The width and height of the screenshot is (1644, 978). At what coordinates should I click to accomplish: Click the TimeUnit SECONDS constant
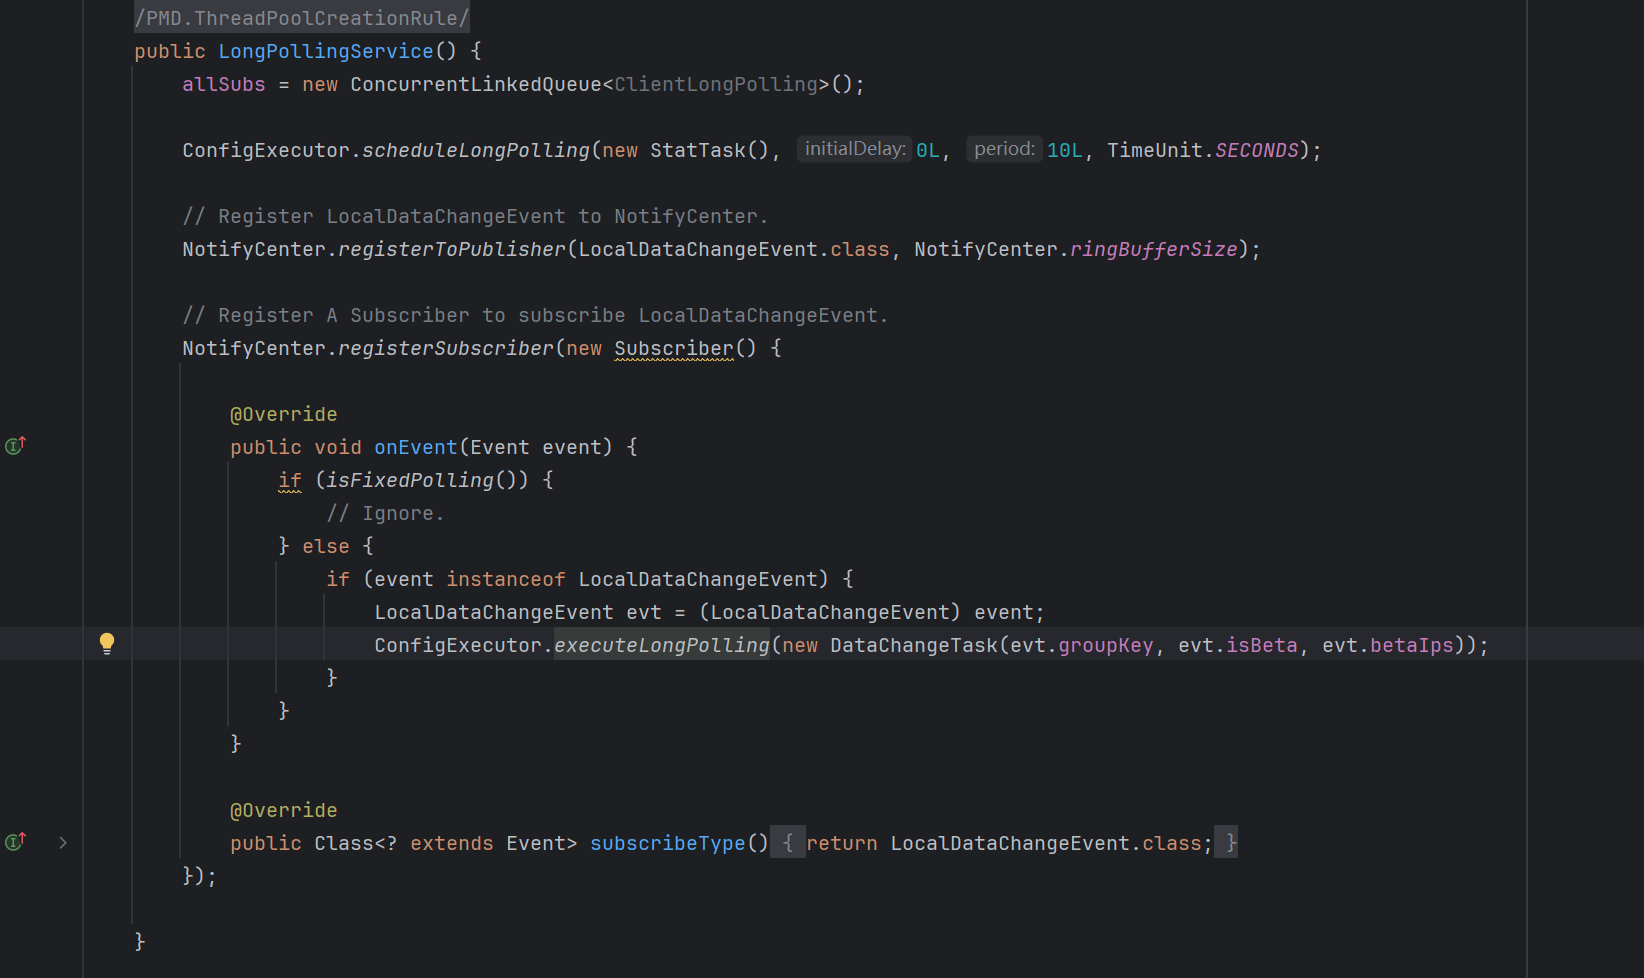(1256, 150)
